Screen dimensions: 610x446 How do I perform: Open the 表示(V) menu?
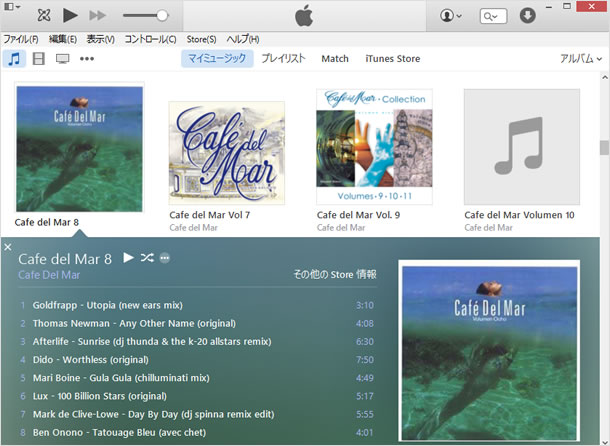[100, 39]
